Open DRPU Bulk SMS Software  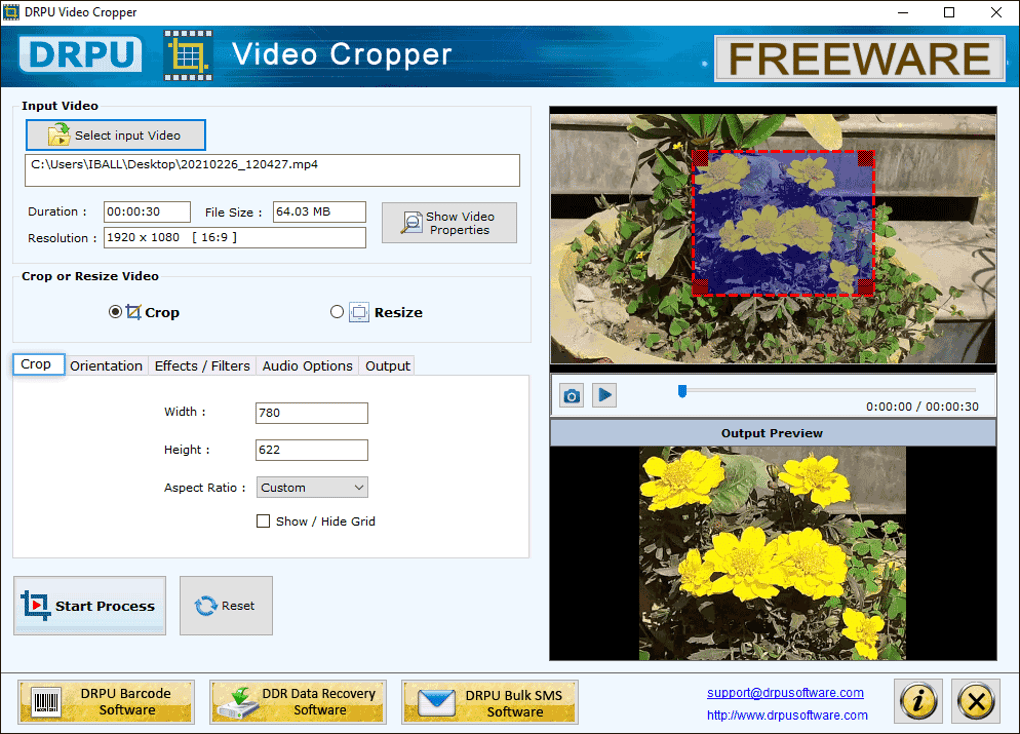click(489, 702)
